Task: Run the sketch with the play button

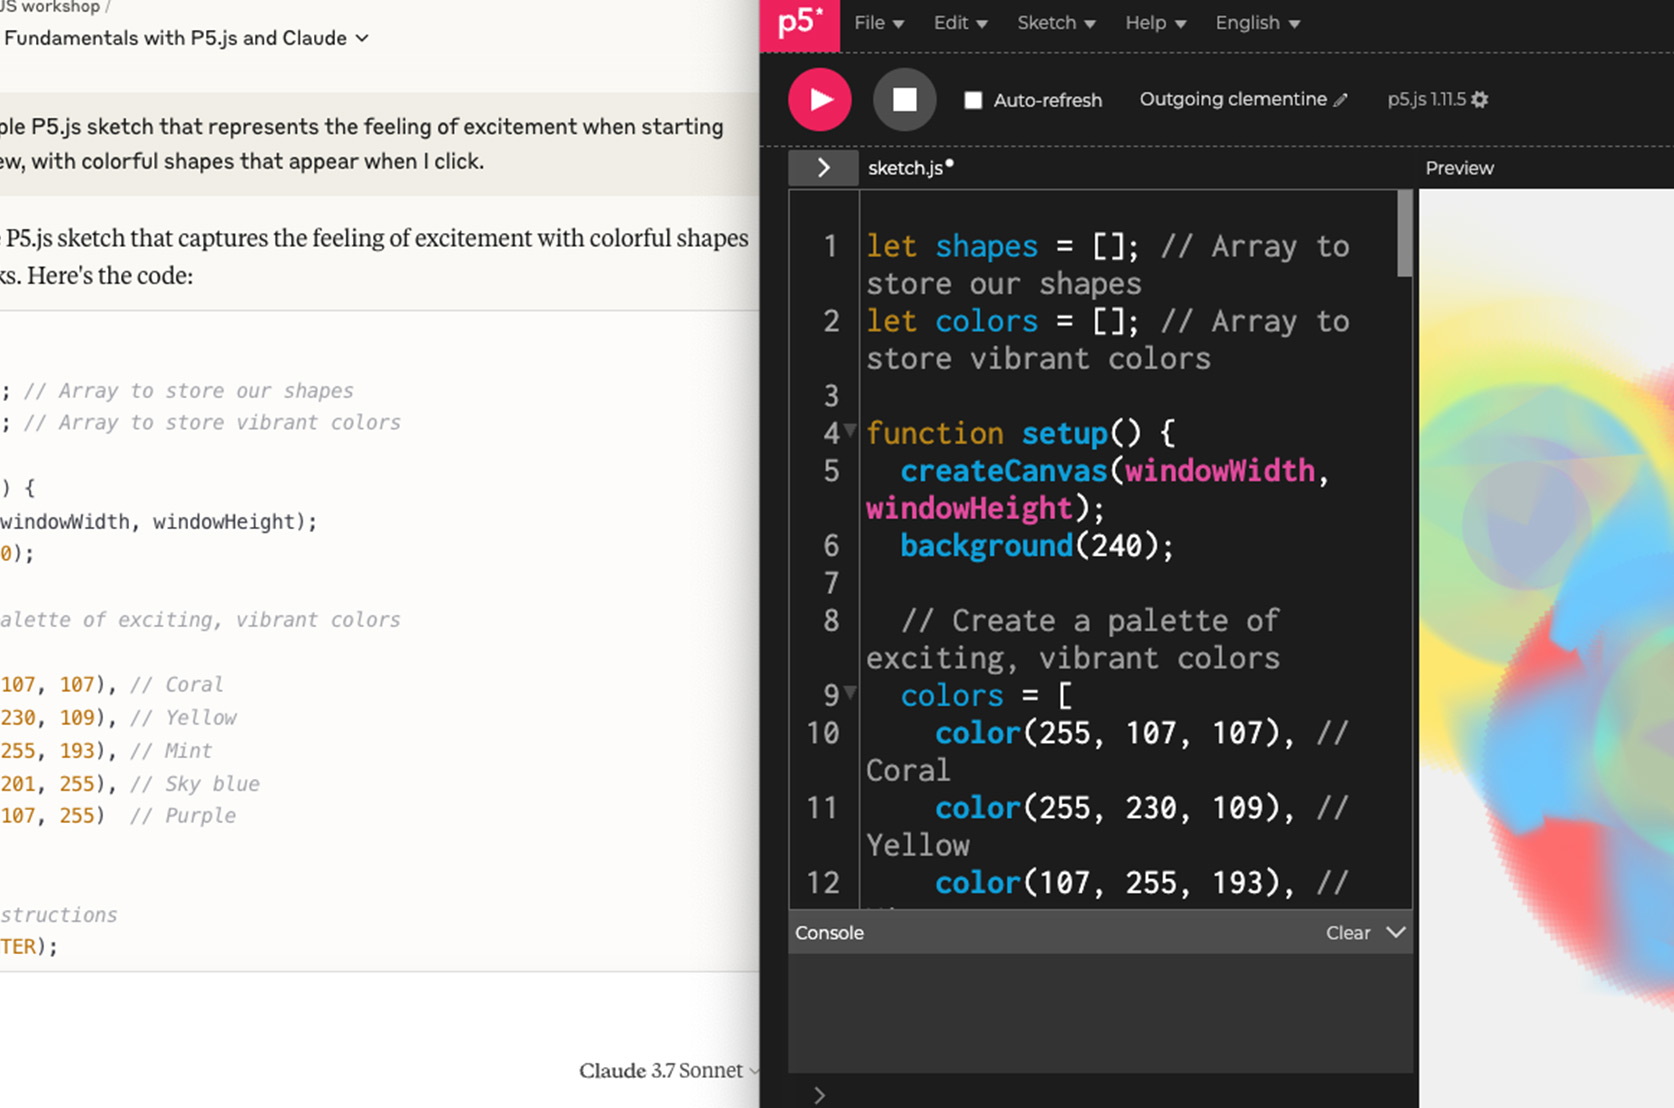Action: (819, 99)
